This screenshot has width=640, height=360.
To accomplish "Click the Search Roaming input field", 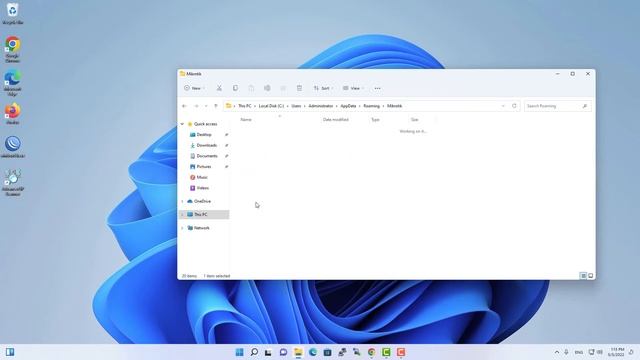I will 558,106.
